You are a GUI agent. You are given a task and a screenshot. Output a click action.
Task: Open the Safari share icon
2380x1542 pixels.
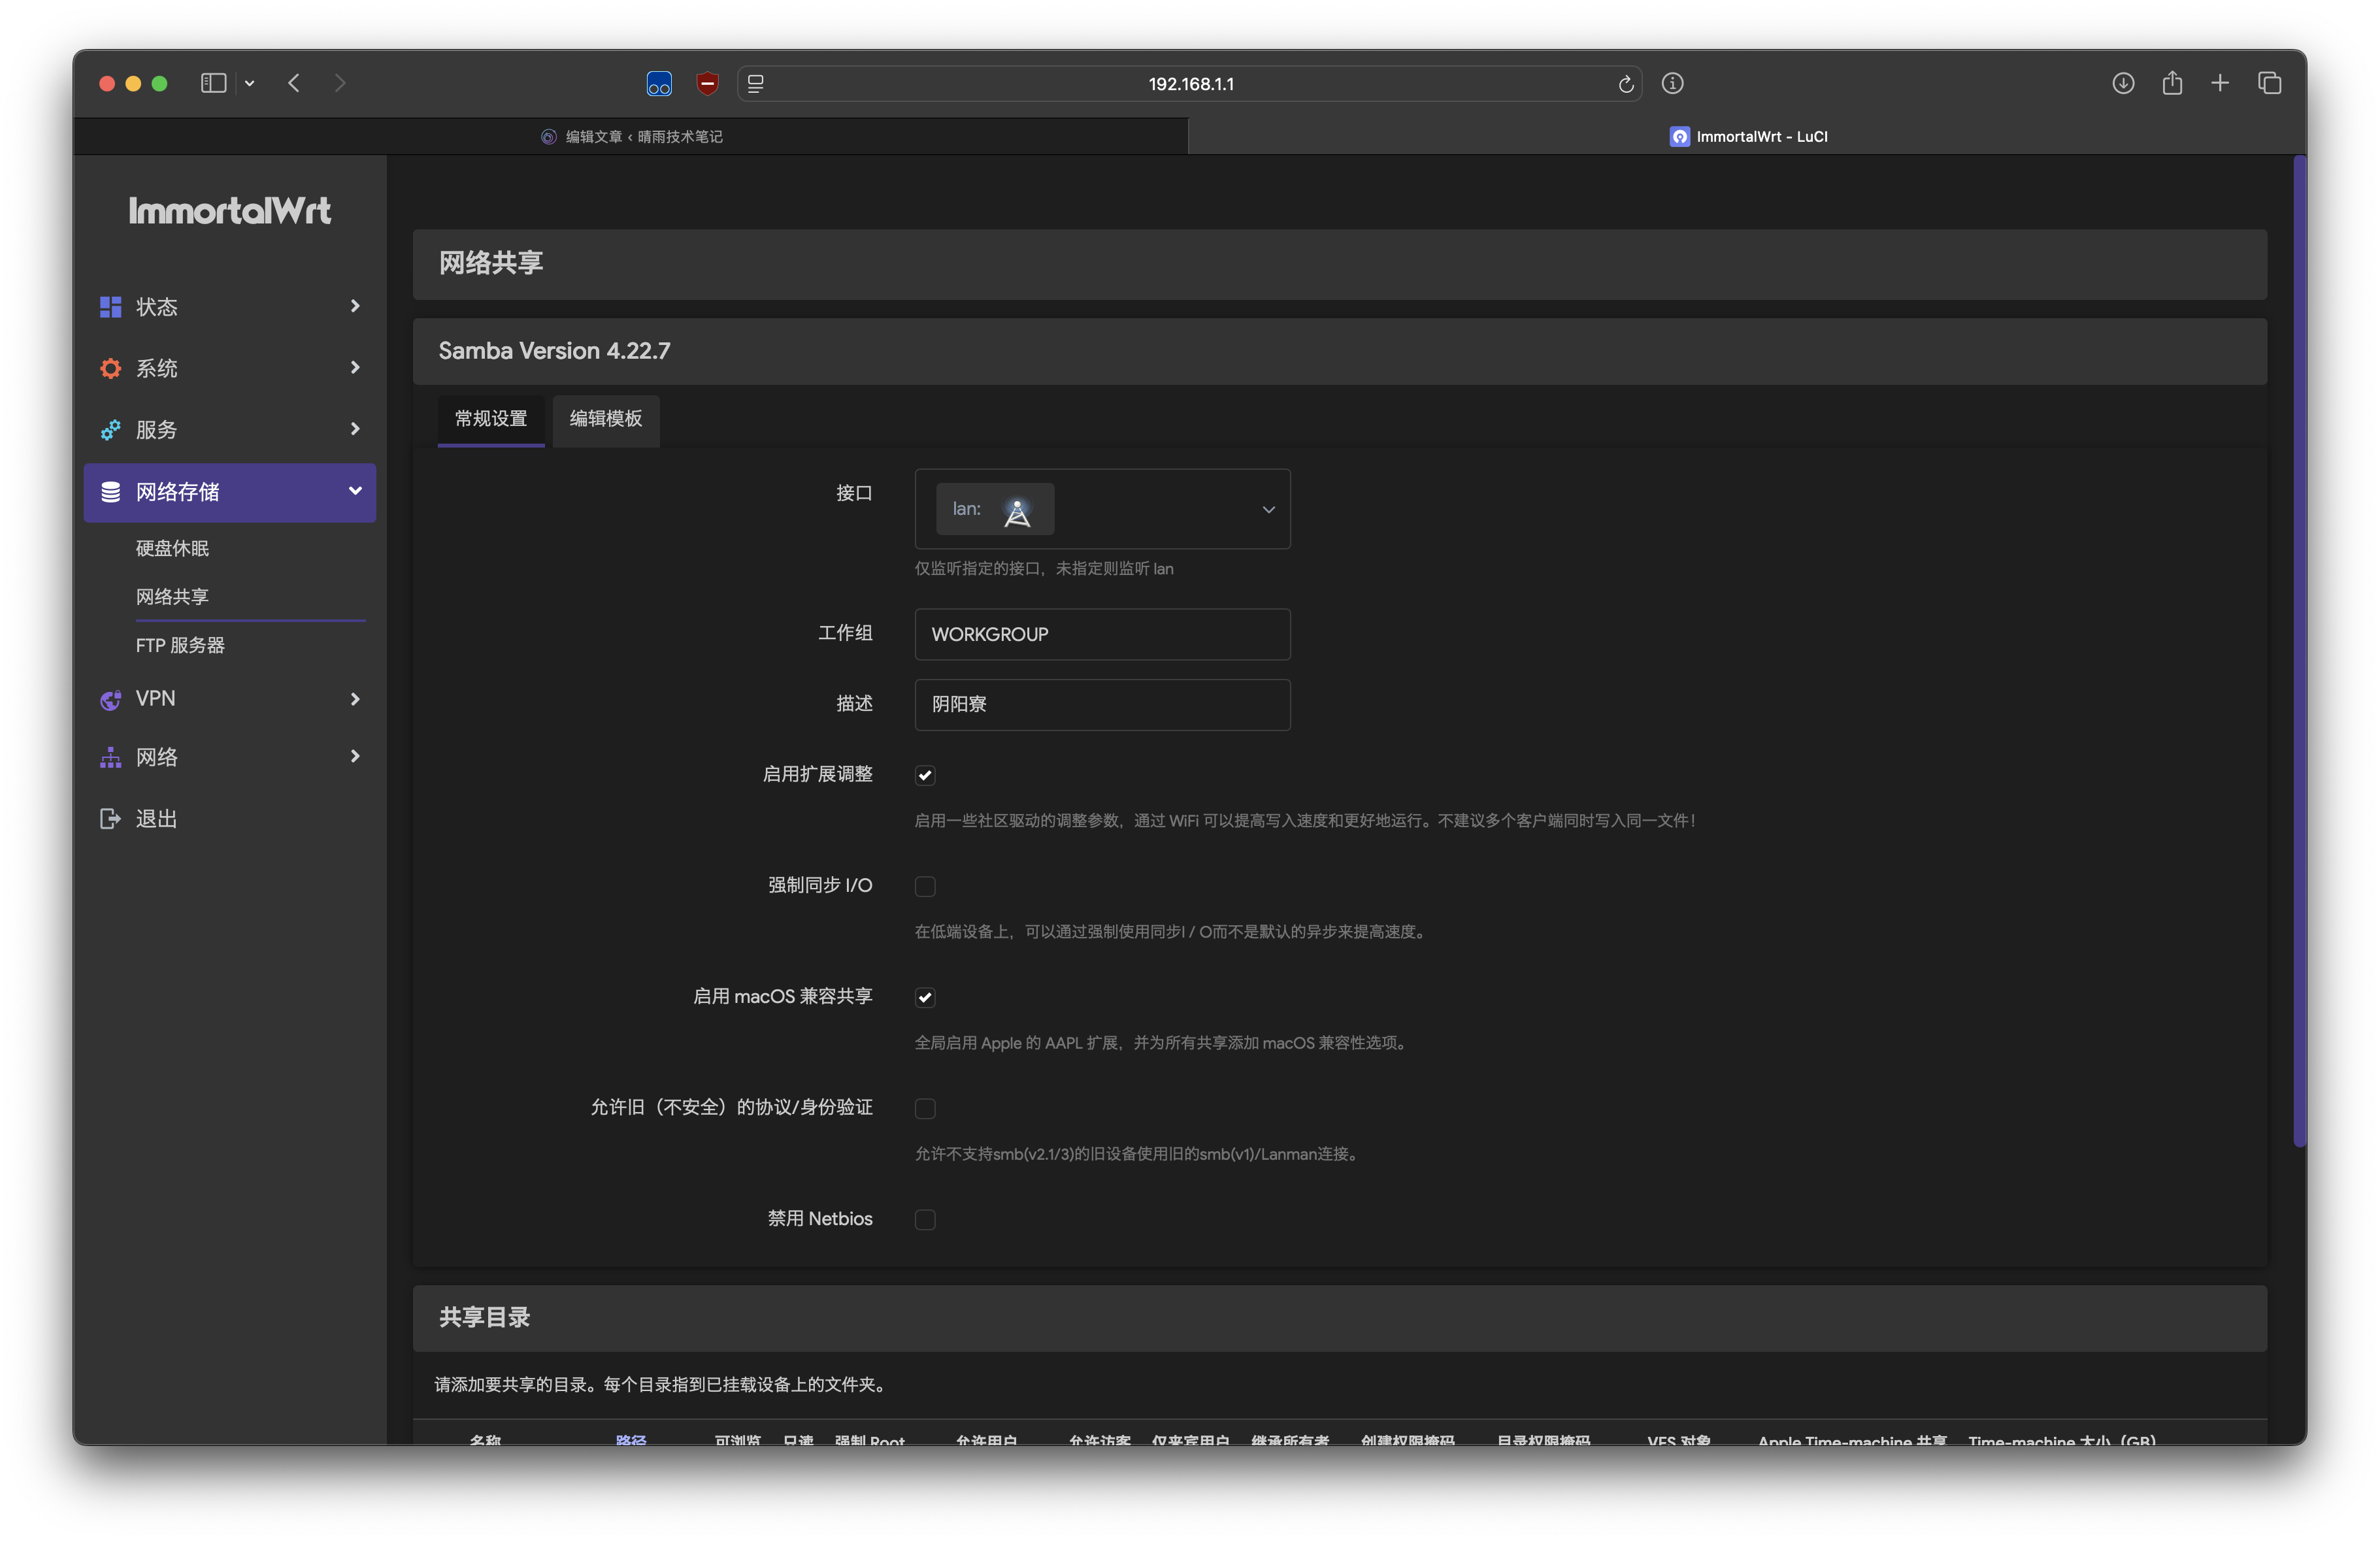[2172, 83]
